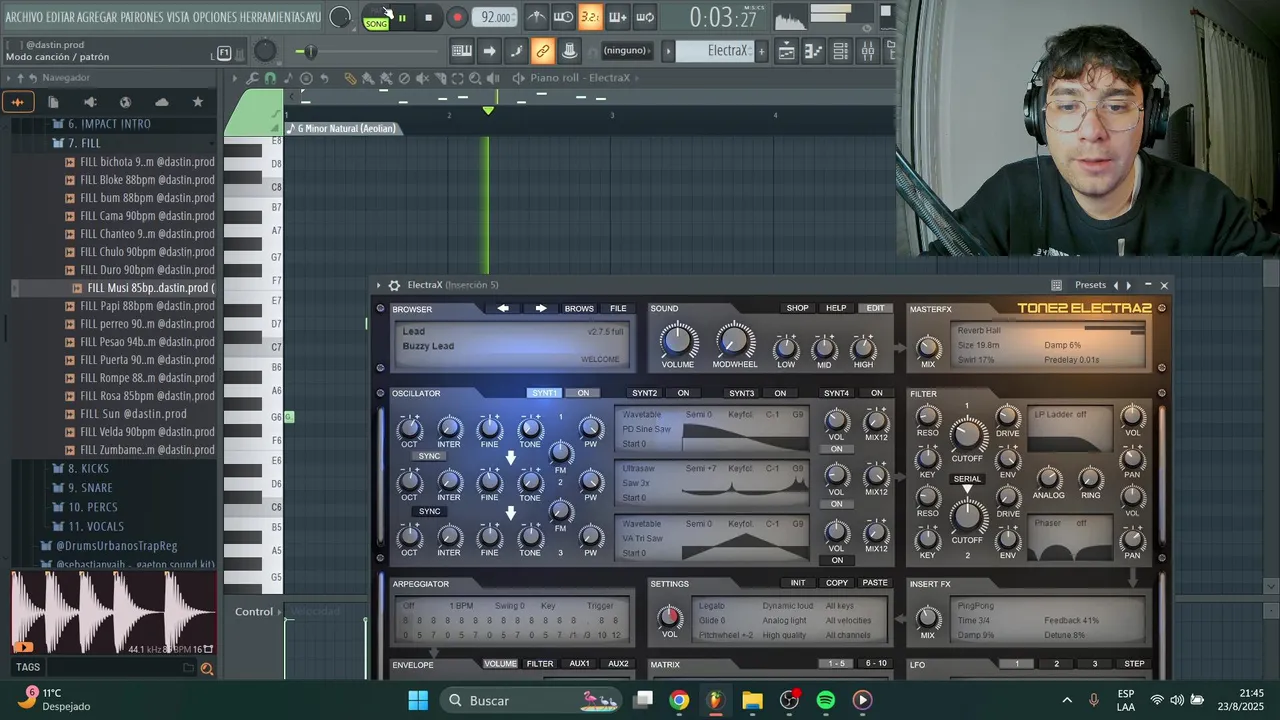
Task: Click the pause button in the transport bar
Action: pos(402,17)
